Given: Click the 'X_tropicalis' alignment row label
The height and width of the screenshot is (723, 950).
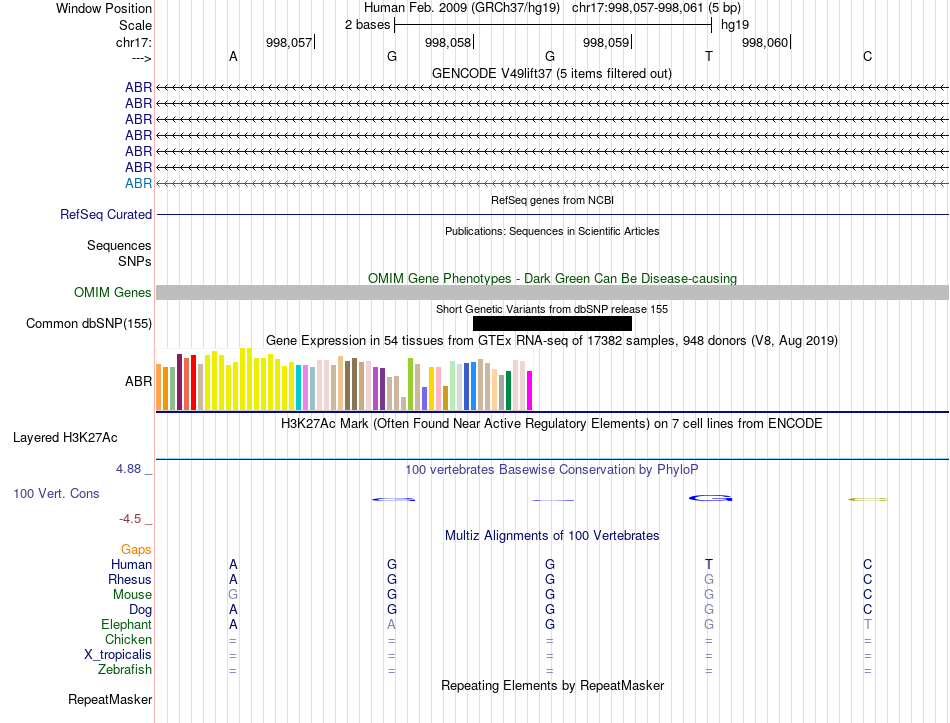Looking at the screenshot, I should pos(118,655).
